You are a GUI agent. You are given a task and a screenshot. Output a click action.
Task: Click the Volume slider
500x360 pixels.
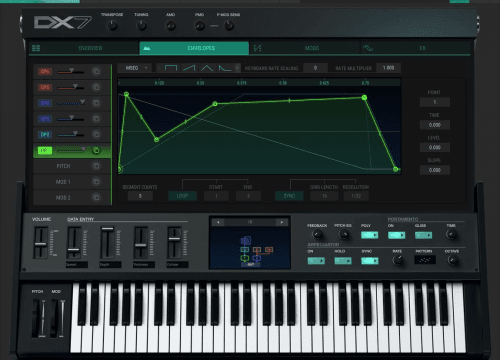point(41,242)
